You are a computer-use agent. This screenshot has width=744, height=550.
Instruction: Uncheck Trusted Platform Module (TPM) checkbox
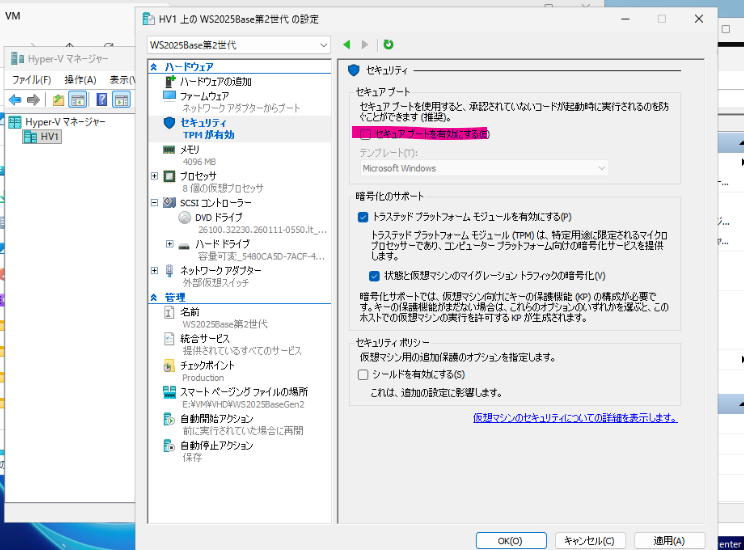[364, 216]
